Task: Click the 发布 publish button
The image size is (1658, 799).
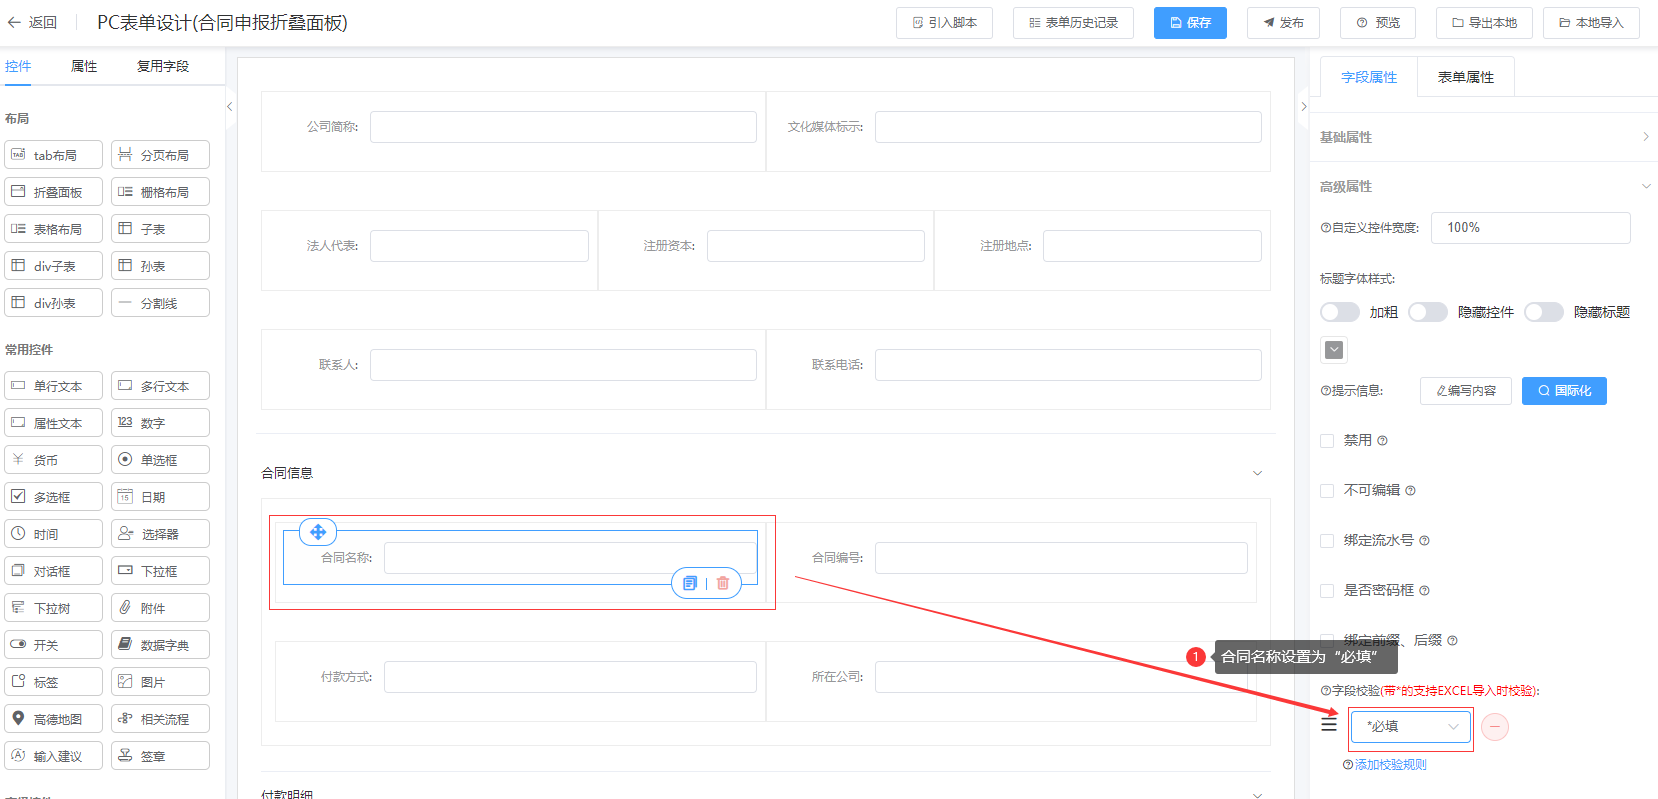Action: tap(1283, 23)
